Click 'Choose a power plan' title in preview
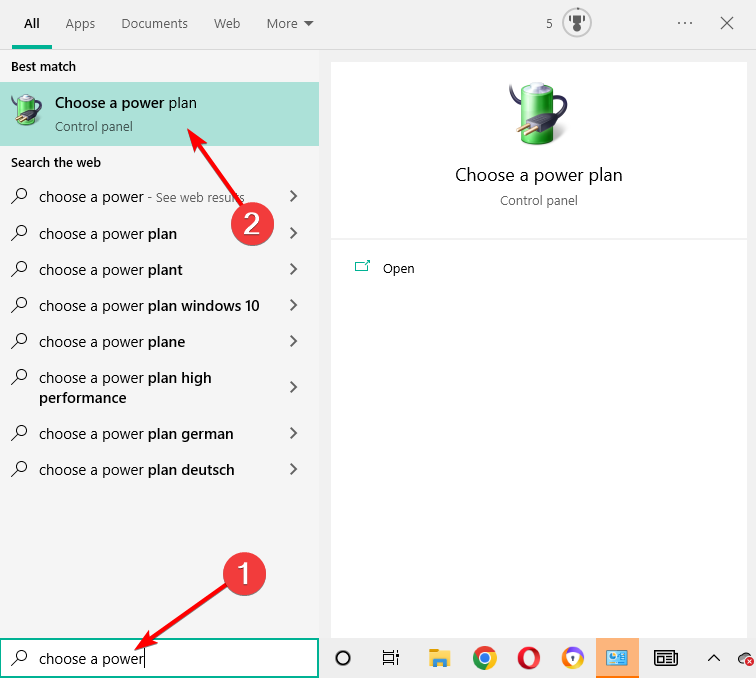756x678 pixels. click(x=539, y=175)
